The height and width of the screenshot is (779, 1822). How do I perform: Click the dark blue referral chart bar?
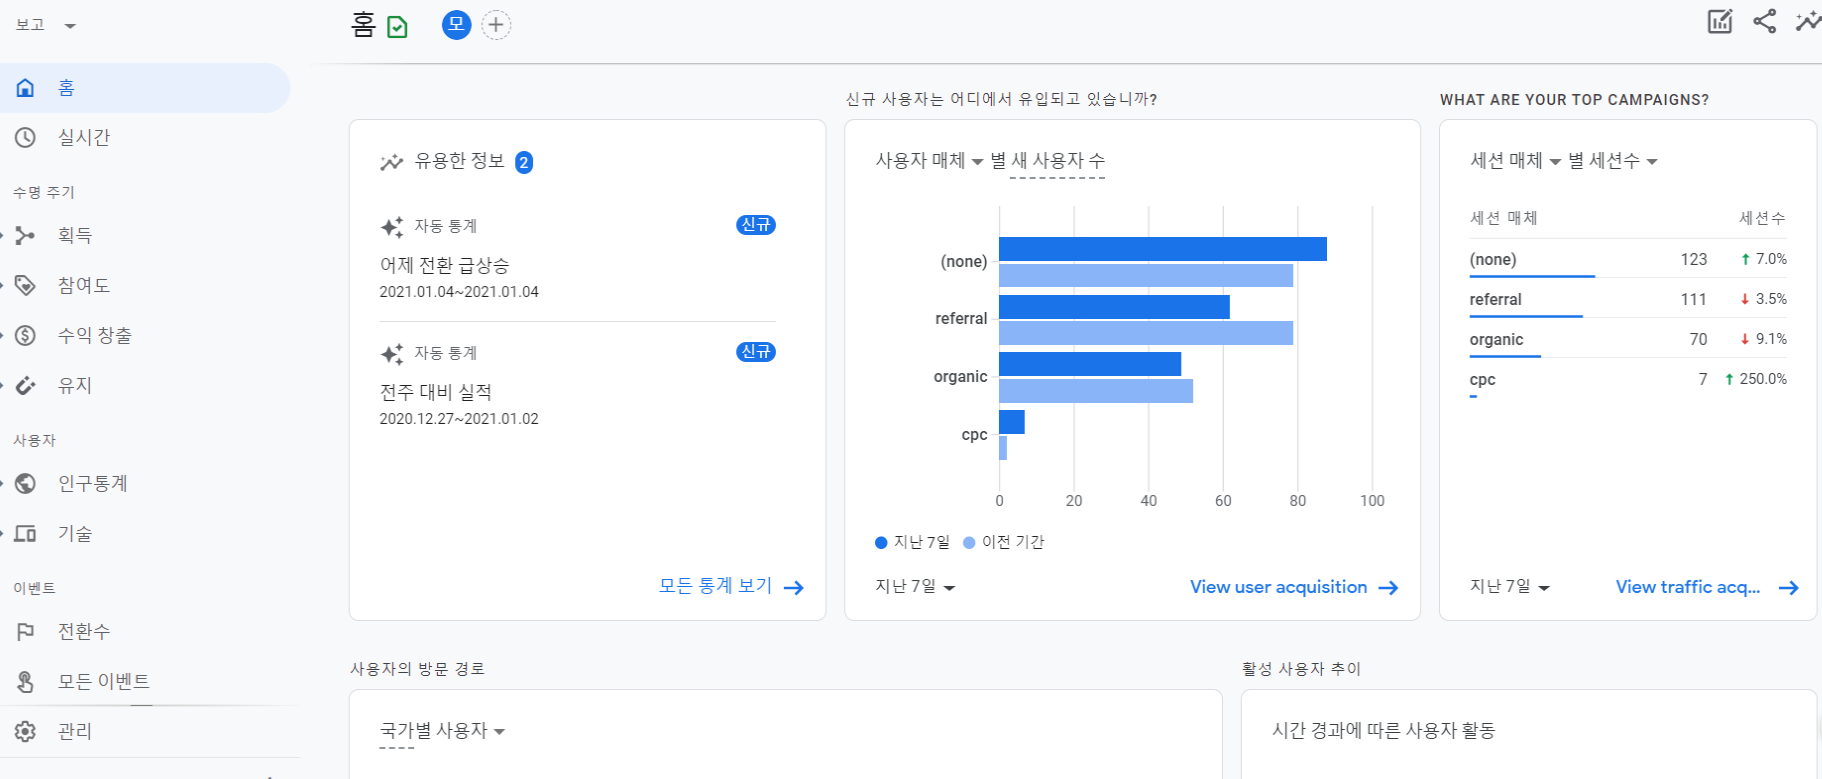[1114, 307]
